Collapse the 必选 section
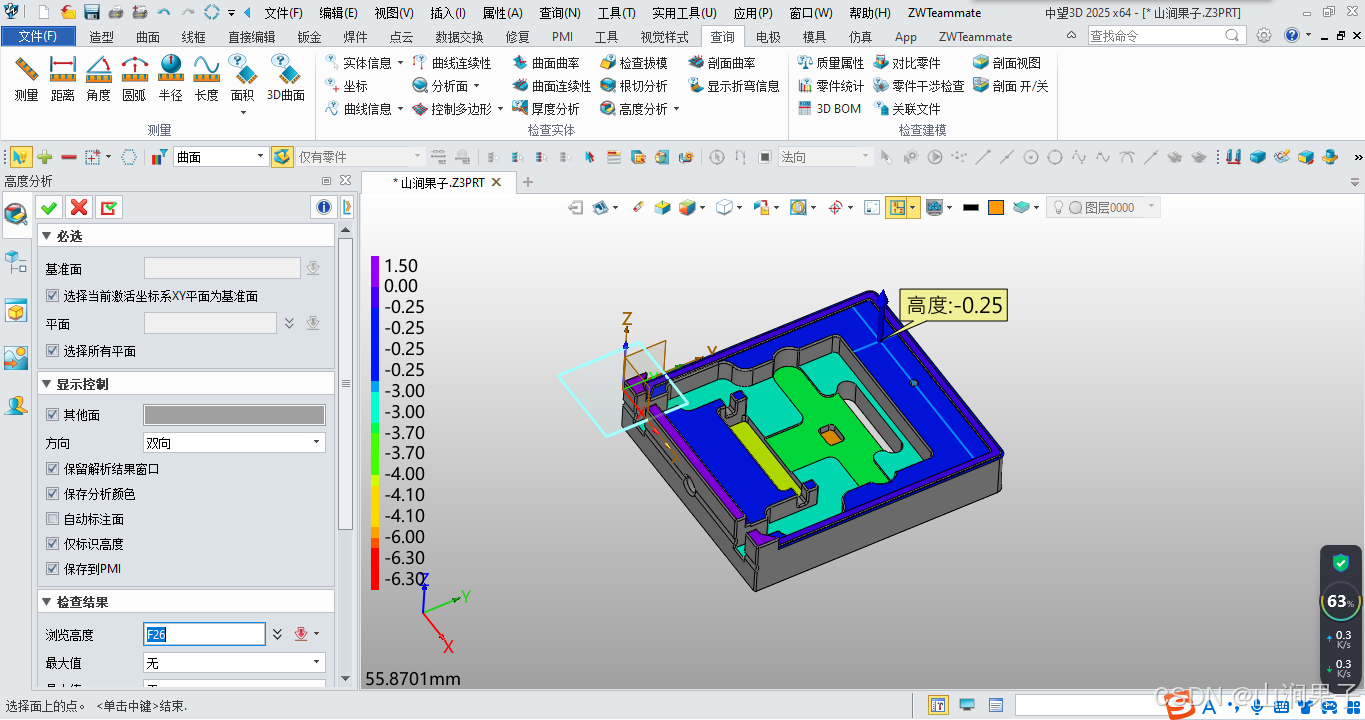This screenshot has width=1365, height=720. (x=46, y=236)
